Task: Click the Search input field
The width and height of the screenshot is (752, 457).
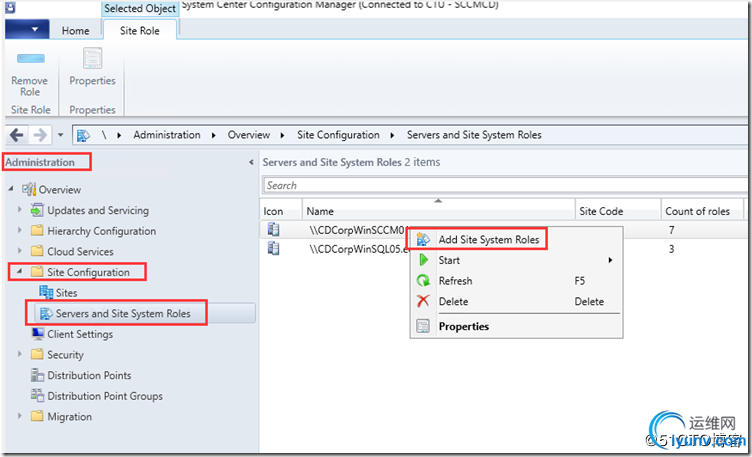Action: [505, 185]
